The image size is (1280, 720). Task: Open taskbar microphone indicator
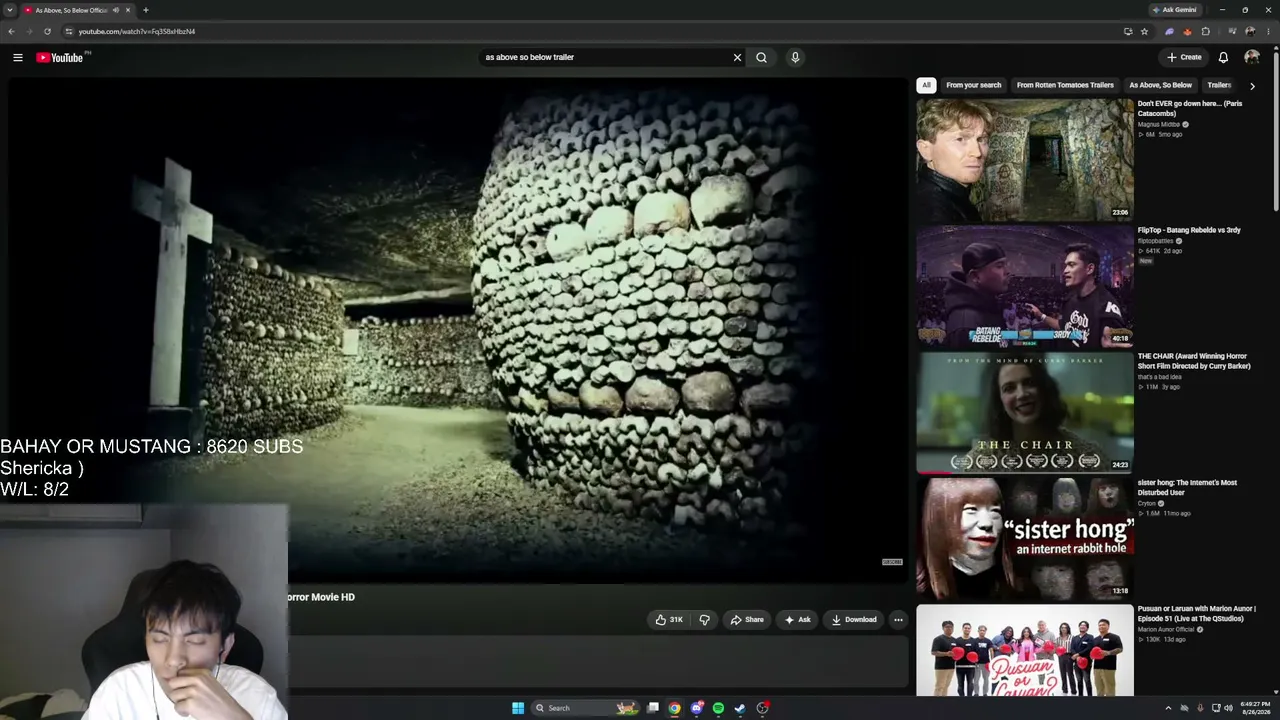click(1200, 708)
